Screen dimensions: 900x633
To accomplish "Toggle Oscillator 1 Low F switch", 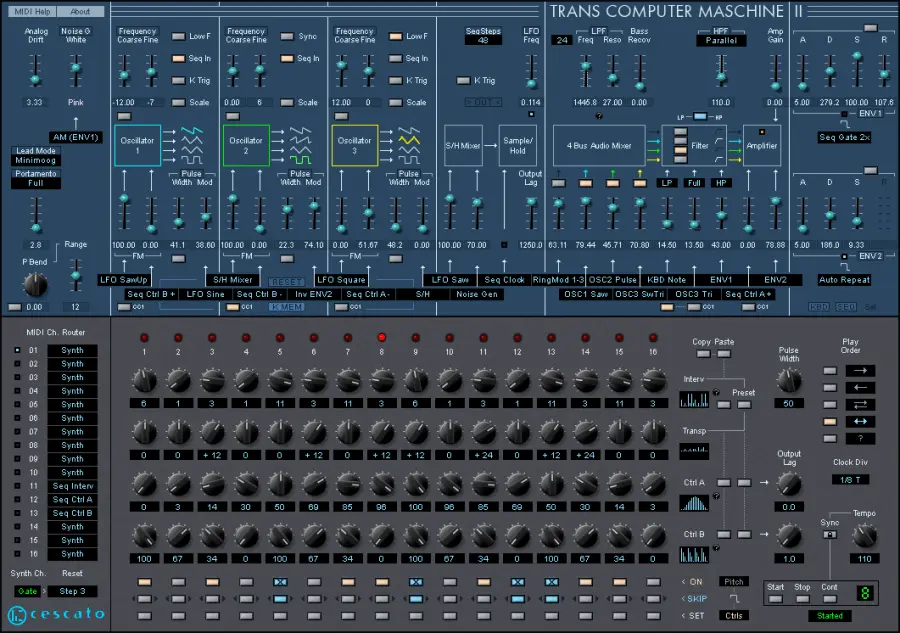I will pyautogui.click(x=179, y=36).
